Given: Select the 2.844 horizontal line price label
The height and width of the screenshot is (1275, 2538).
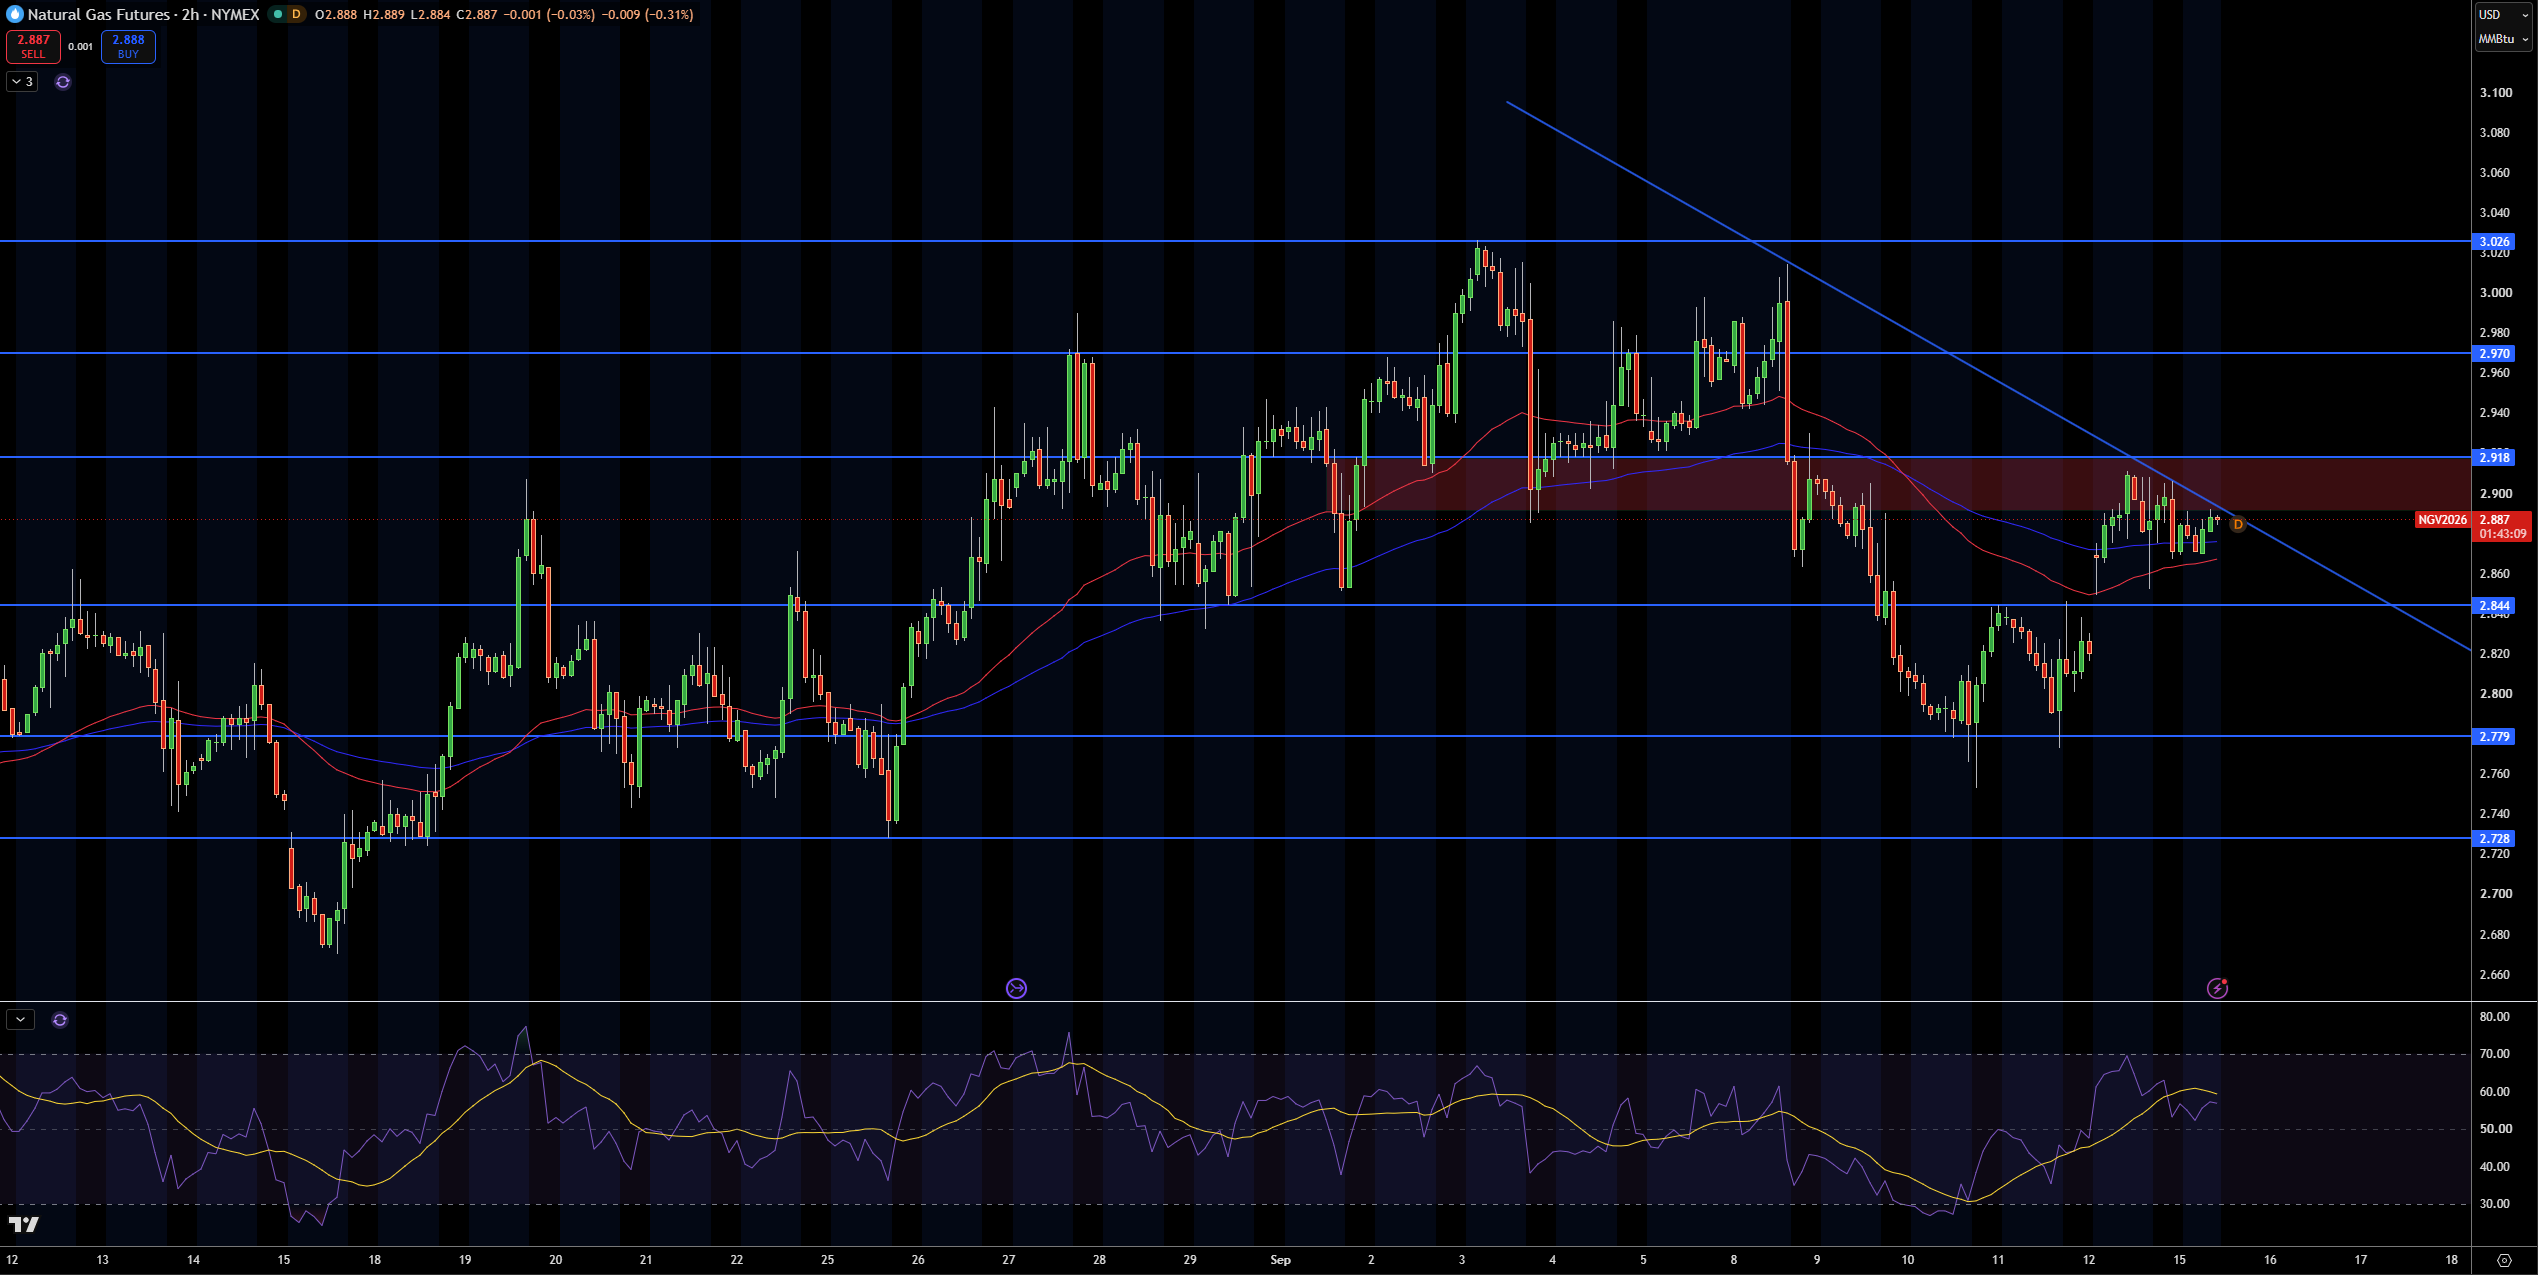Looking at the screenshot, I should click(2494, 605).
